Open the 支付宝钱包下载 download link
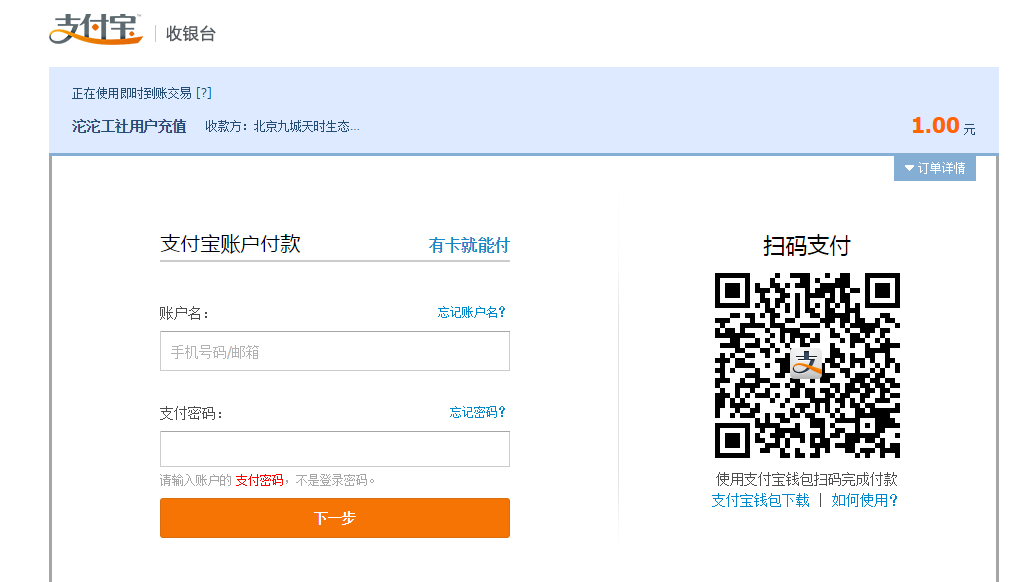The image size is (1013, 582). tap(760, 500)
